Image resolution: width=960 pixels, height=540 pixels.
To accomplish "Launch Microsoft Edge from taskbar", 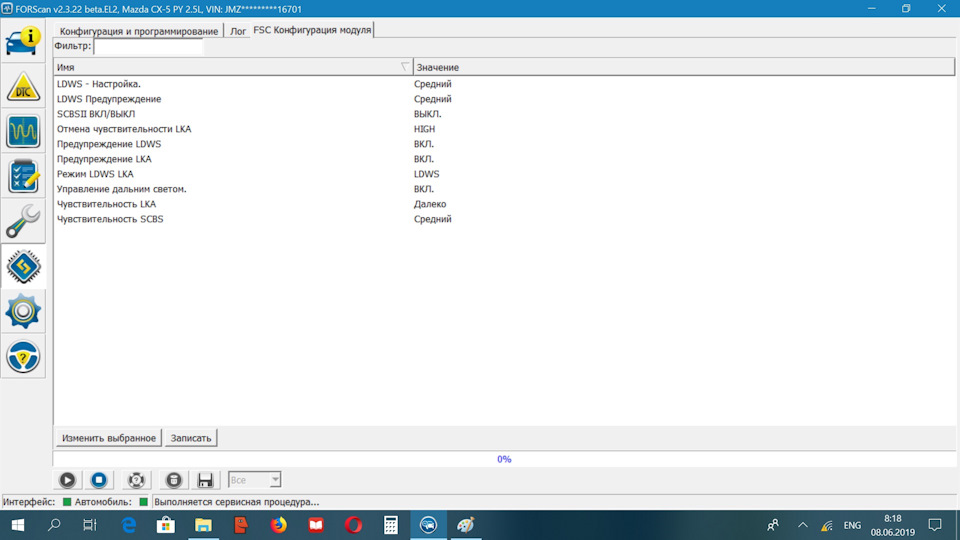I will click(x=129, y=525).
